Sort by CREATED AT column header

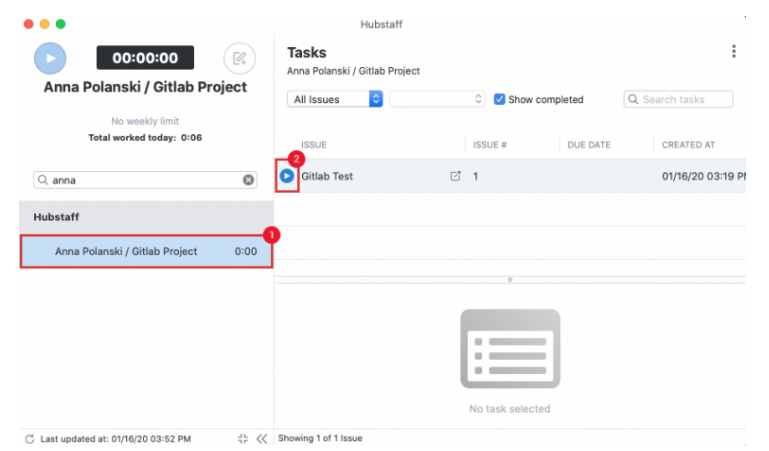coord(688,145)
